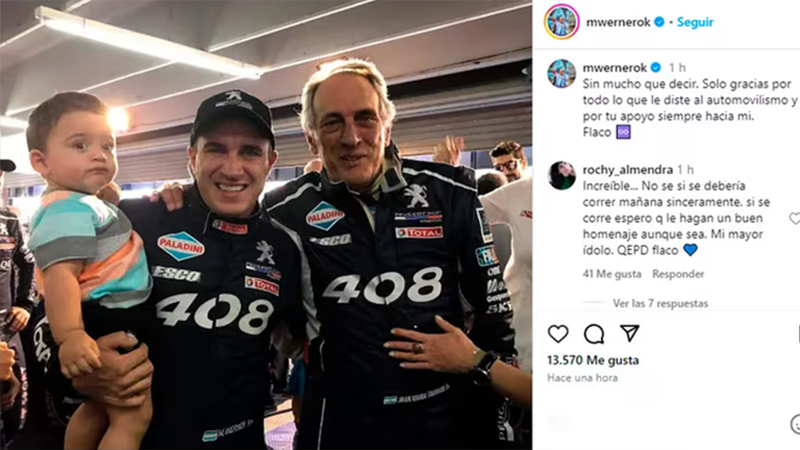Like the post with the heart icon
Image resolution: width=800 pixels, height=450 pixels.
pyautogui.click(x=558, y=334)
